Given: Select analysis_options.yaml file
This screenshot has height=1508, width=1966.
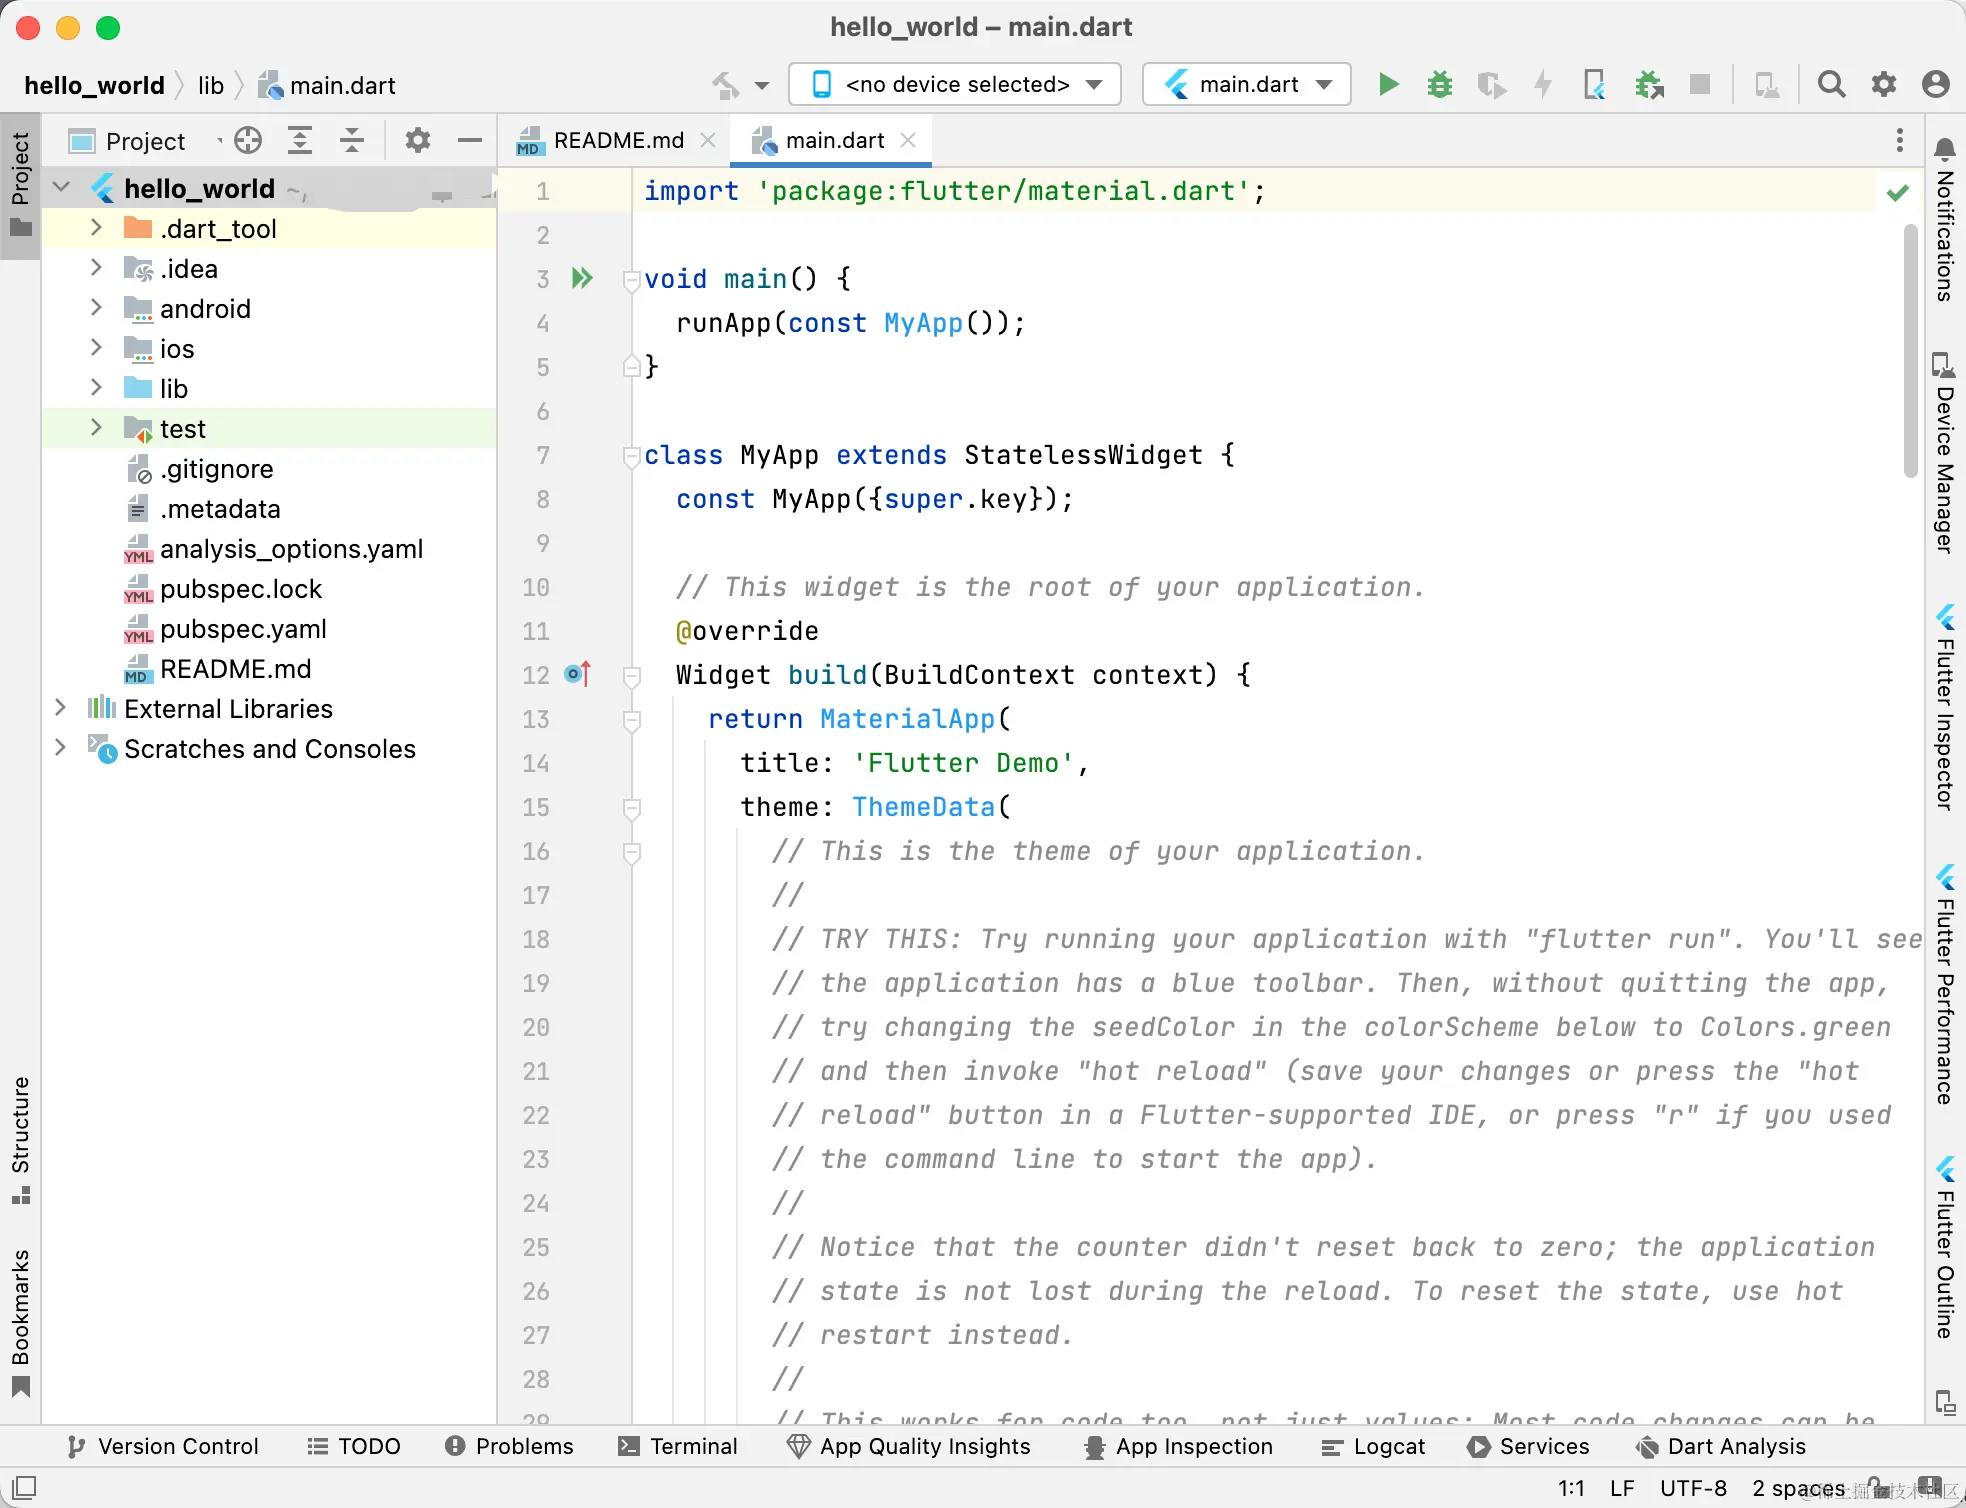Looking at the screenshot, I should tap(291, 548).
